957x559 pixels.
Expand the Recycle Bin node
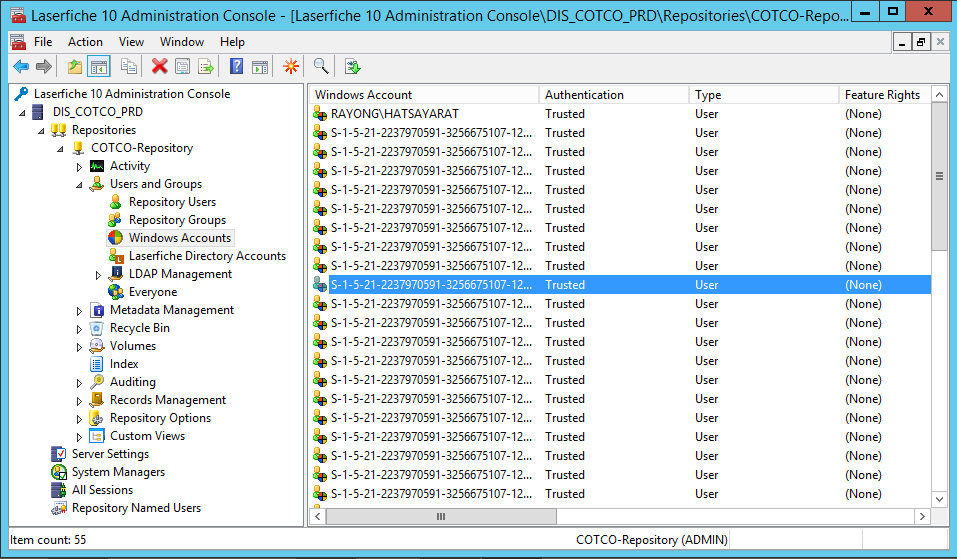pyautogui.click(x=79, y=329)
